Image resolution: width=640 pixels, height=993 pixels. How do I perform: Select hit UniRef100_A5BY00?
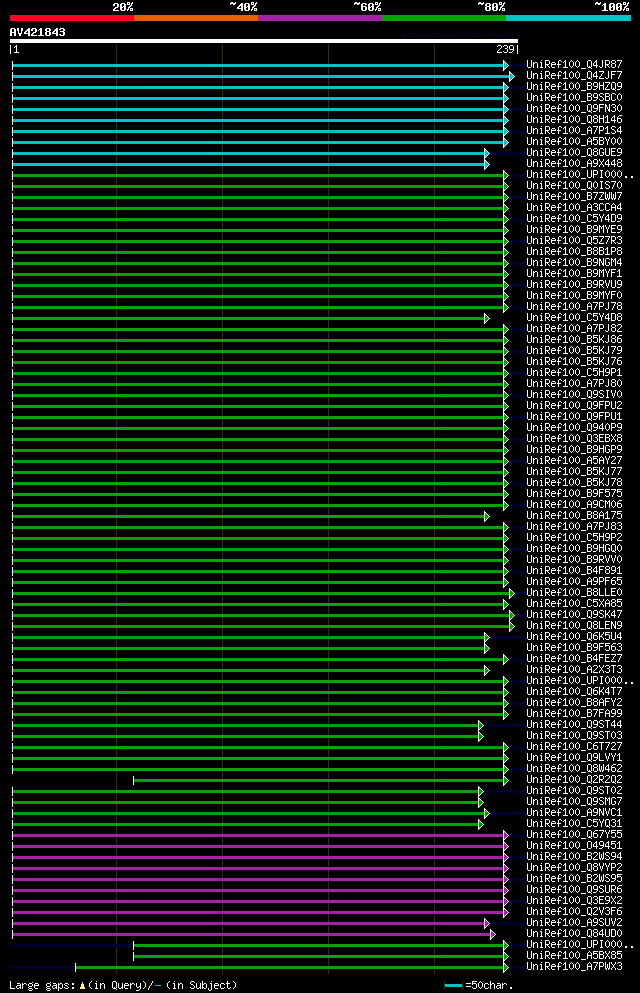tap(574, 141)
